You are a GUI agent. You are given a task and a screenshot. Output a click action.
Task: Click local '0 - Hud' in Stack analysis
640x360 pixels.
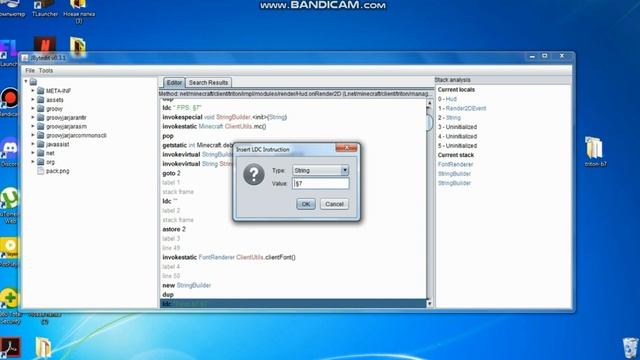click(x=447, y=99)
